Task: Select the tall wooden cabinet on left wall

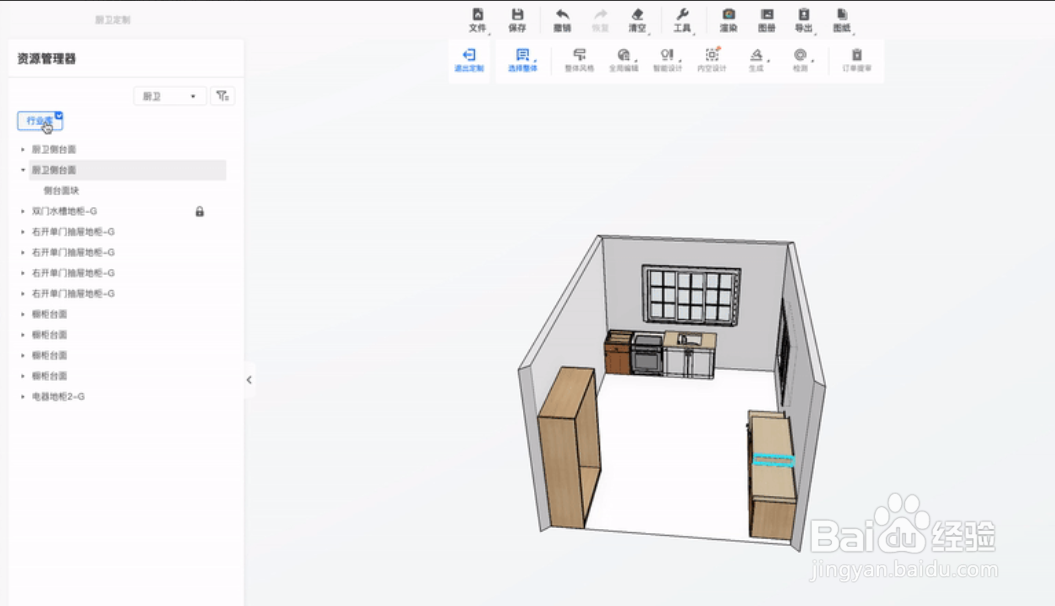Action: 569,447
